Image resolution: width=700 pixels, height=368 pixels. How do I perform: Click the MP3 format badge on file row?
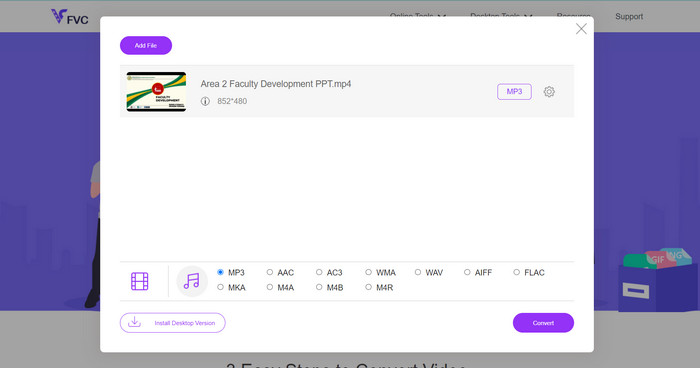point(514,92)
